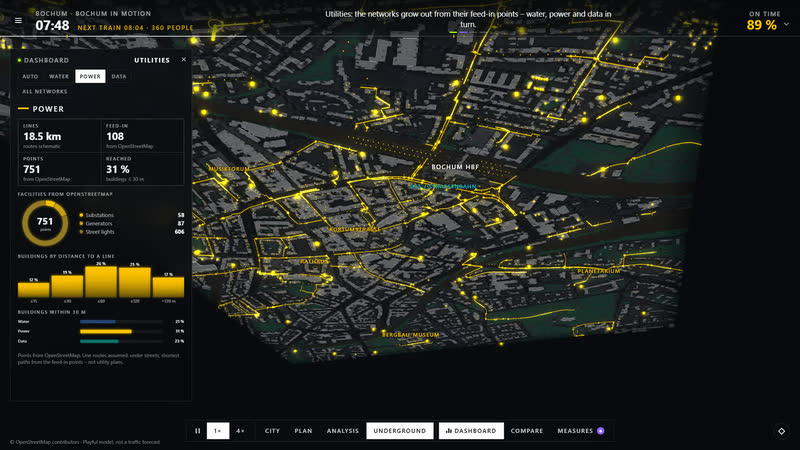Open the hamburger menu icon

point(18,20)
